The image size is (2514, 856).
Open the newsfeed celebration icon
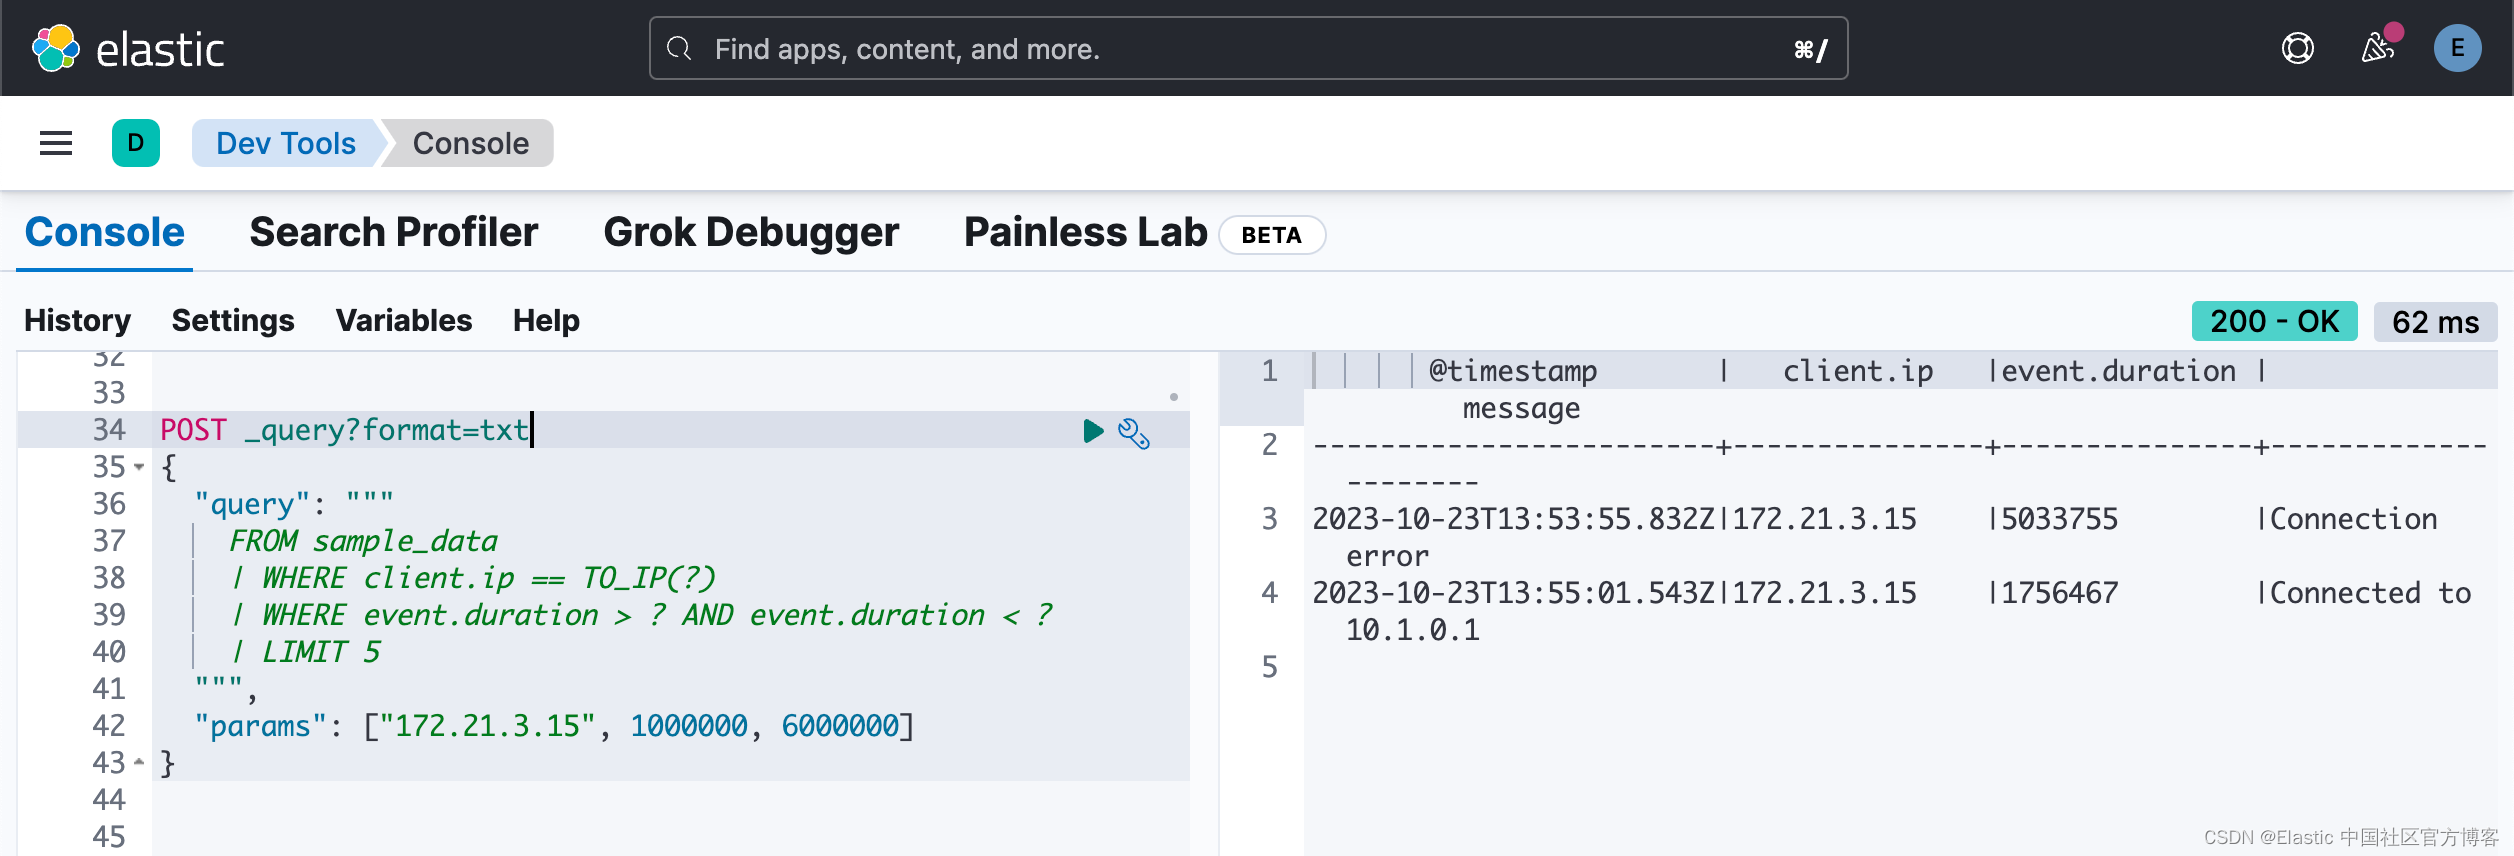tap(2378, 48)
